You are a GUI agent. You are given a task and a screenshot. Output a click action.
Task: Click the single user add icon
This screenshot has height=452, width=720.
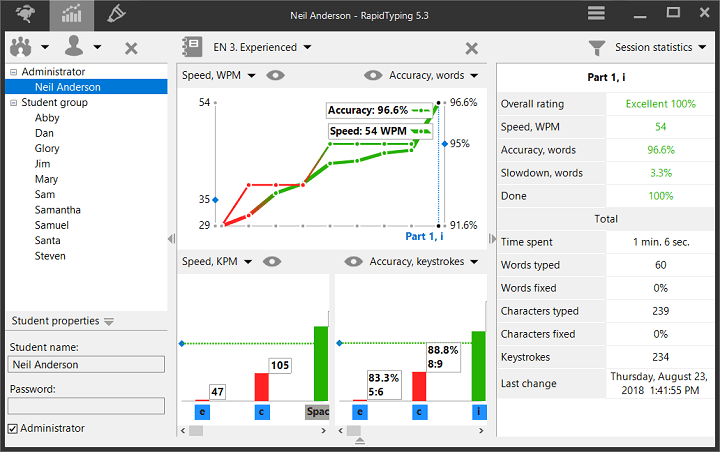point(74,47)
